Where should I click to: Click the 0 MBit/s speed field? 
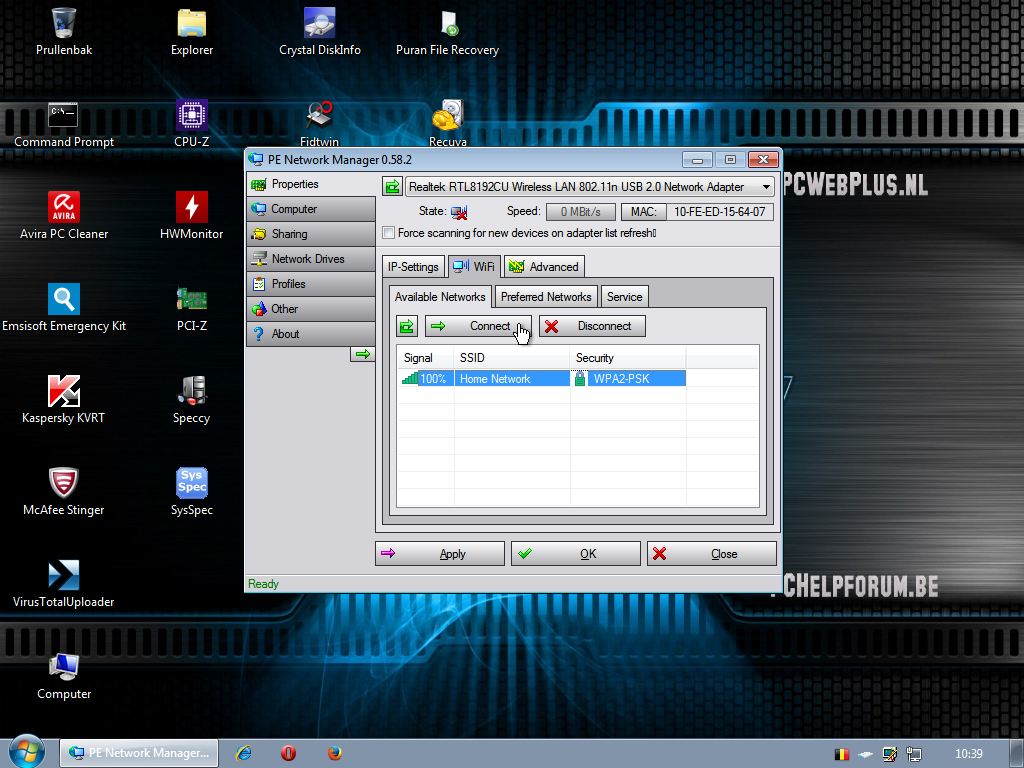pos(581,212)
